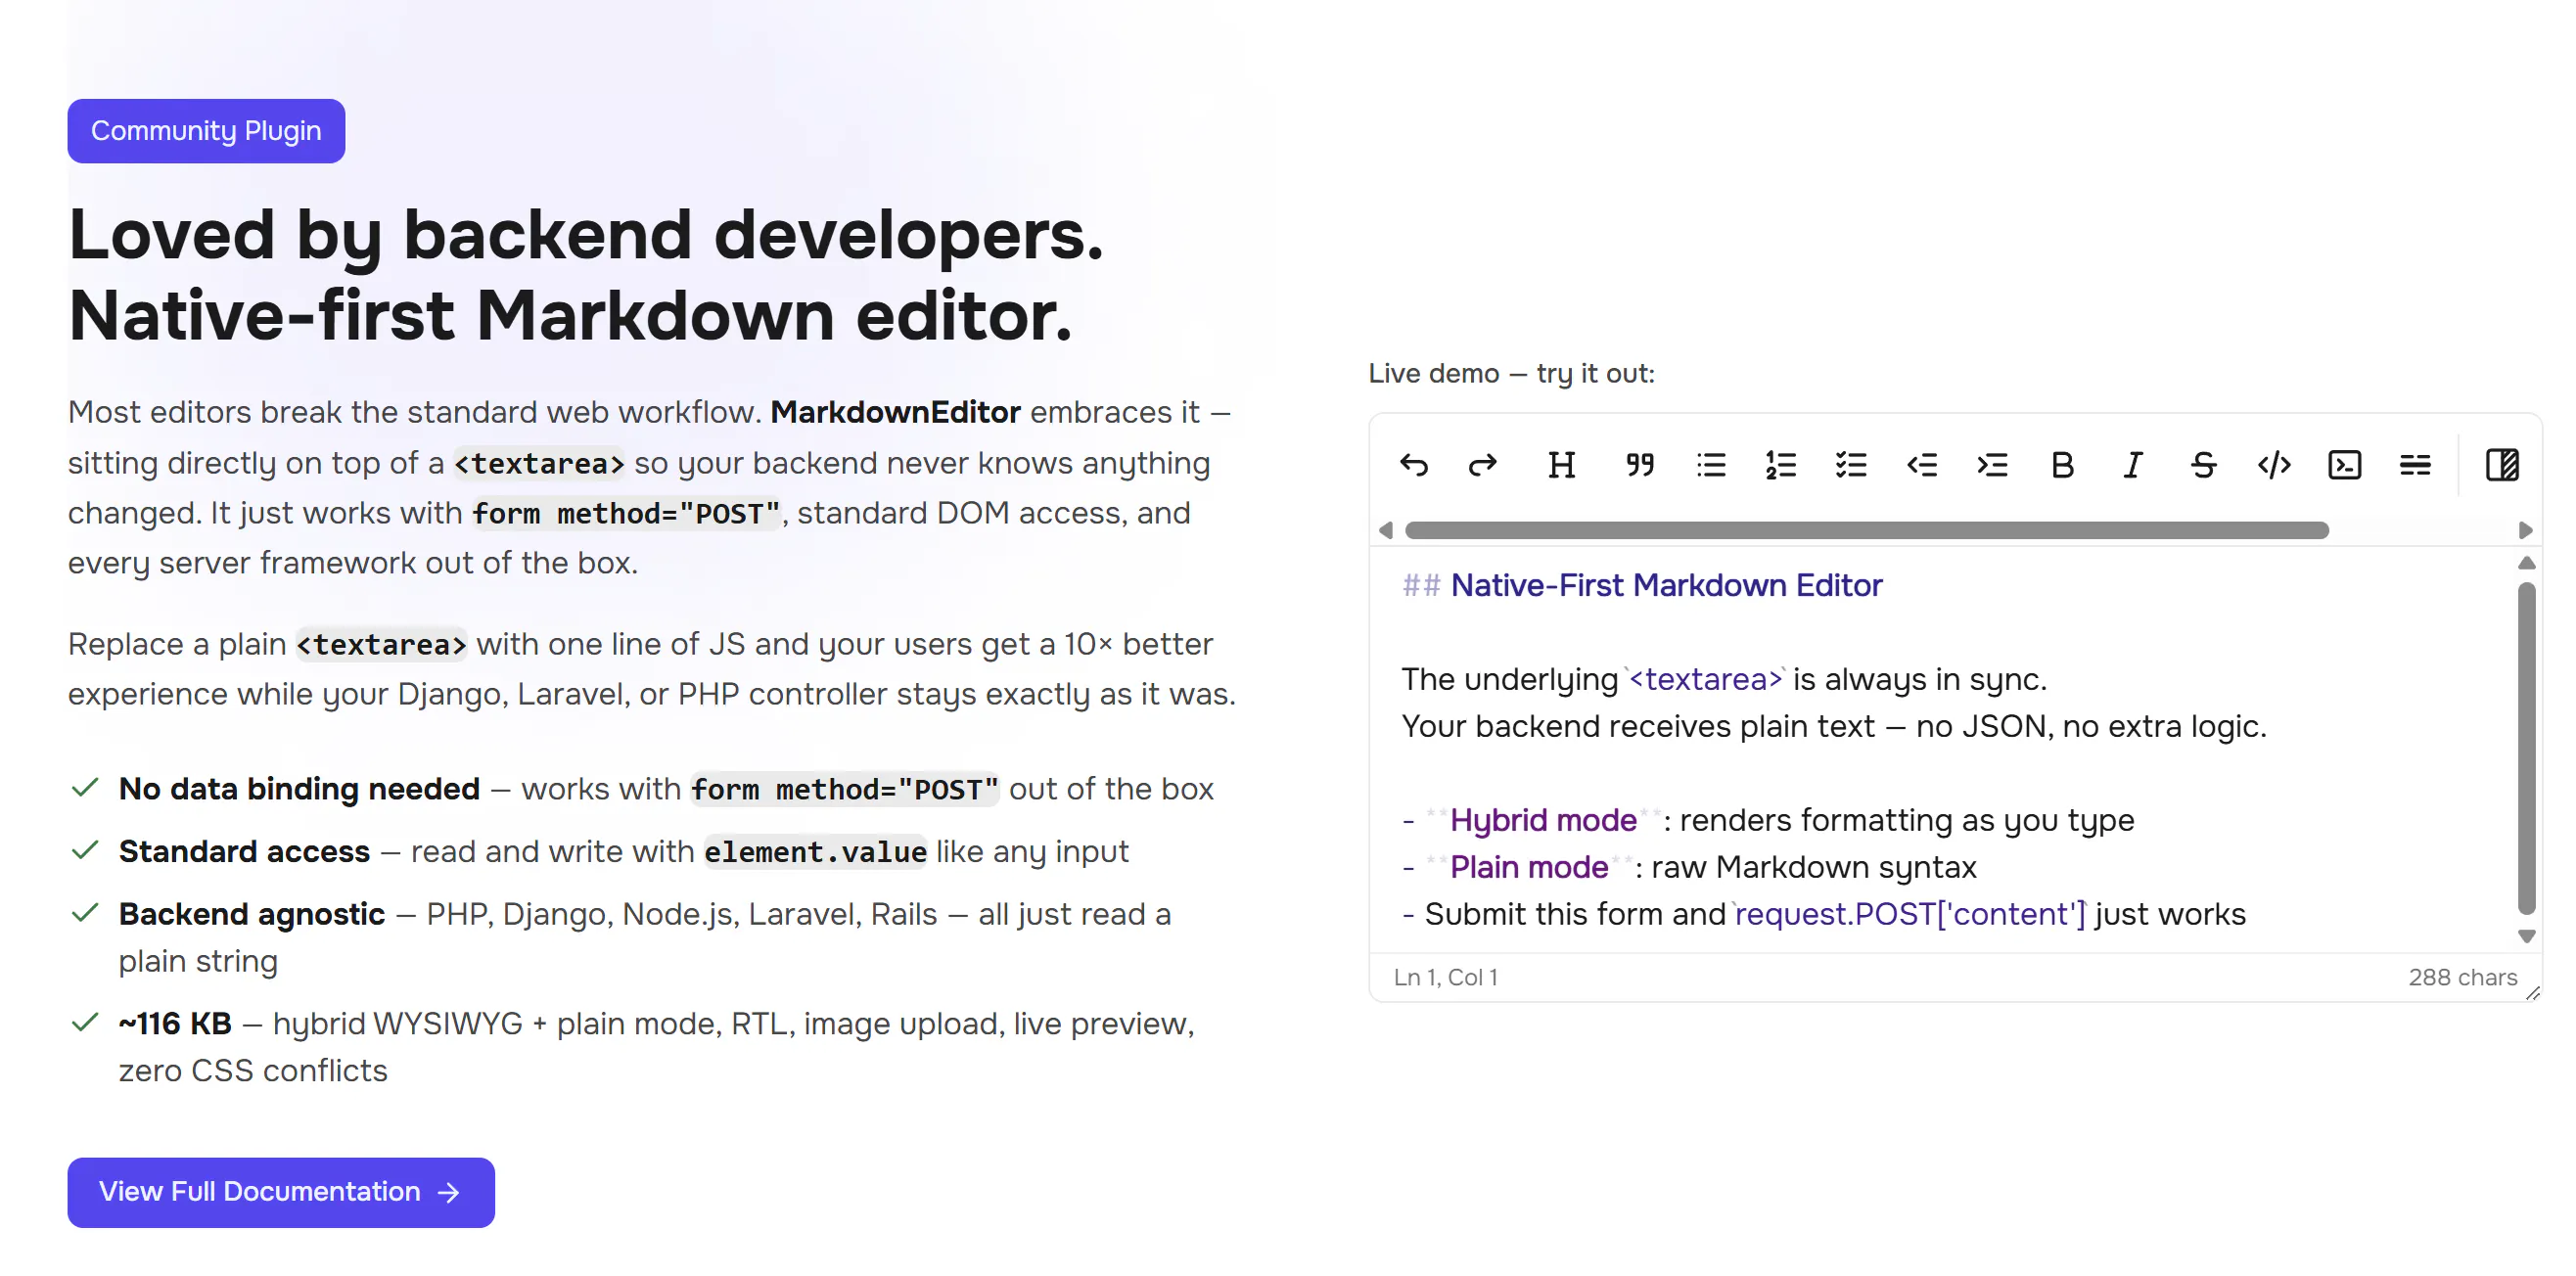2576x1276 pixels.
Task: Click the bold "MarkdownEditor" name in the paragraph
Action: click(895, 412)
